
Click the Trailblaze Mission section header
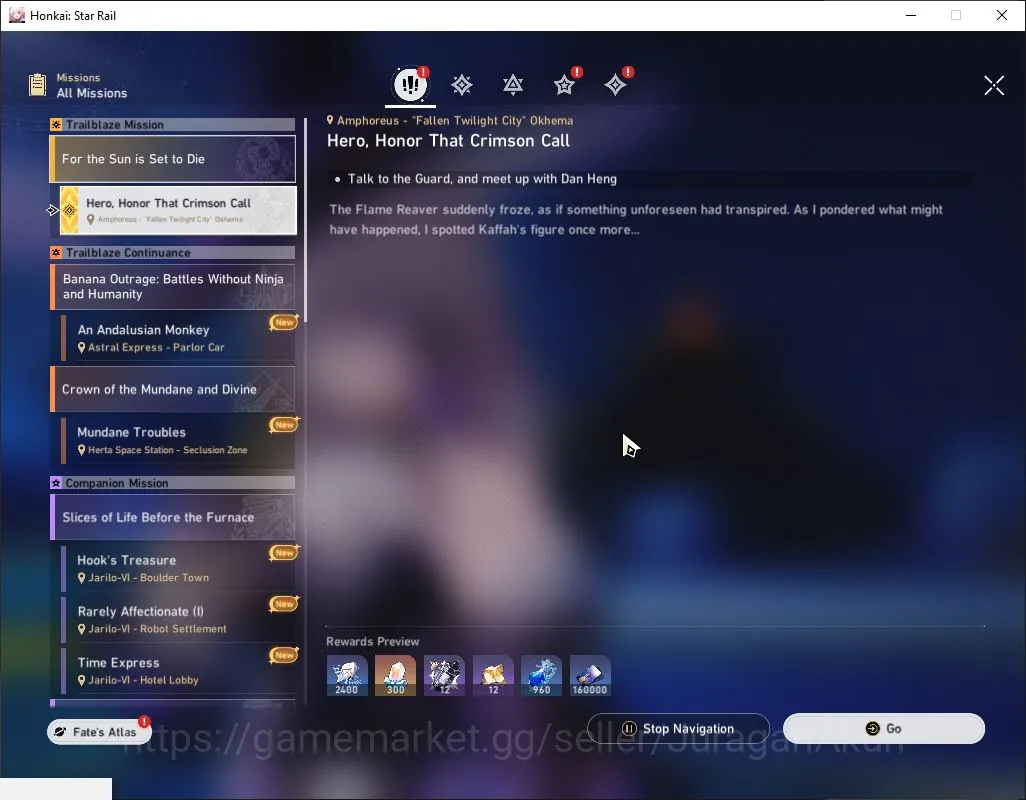pos(173,124)
